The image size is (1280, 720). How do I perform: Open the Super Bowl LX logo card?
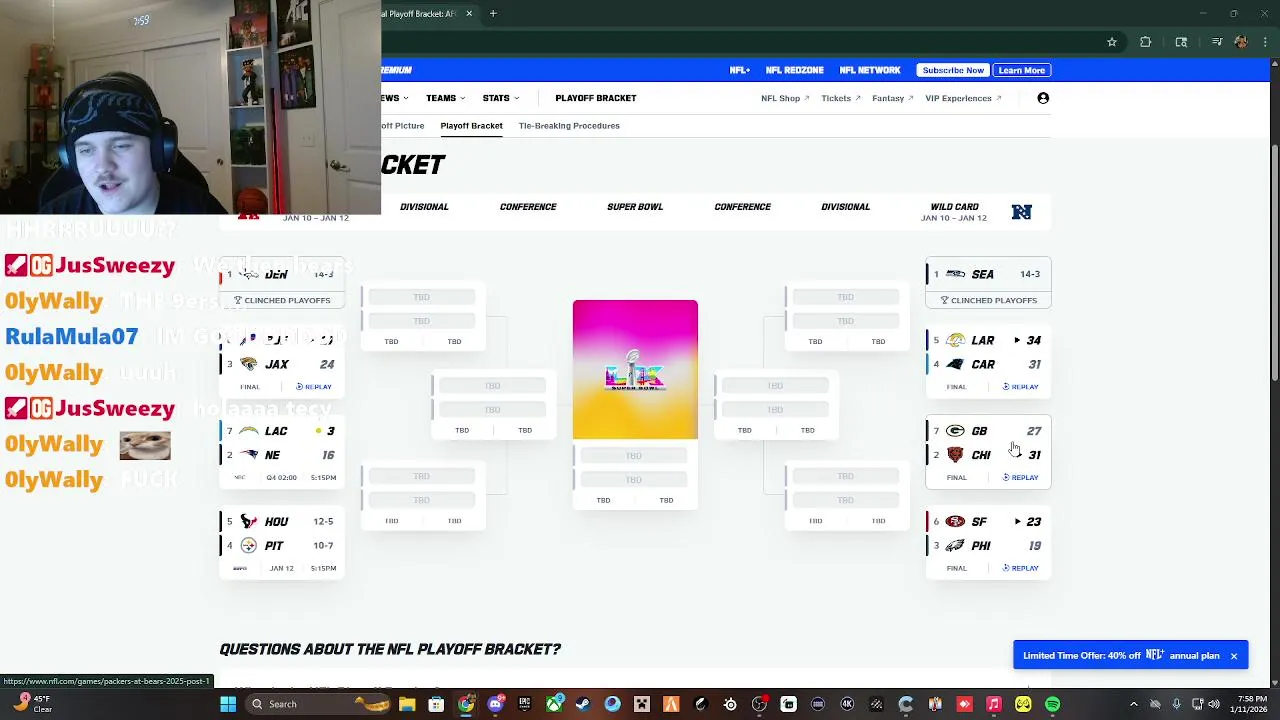635,369
